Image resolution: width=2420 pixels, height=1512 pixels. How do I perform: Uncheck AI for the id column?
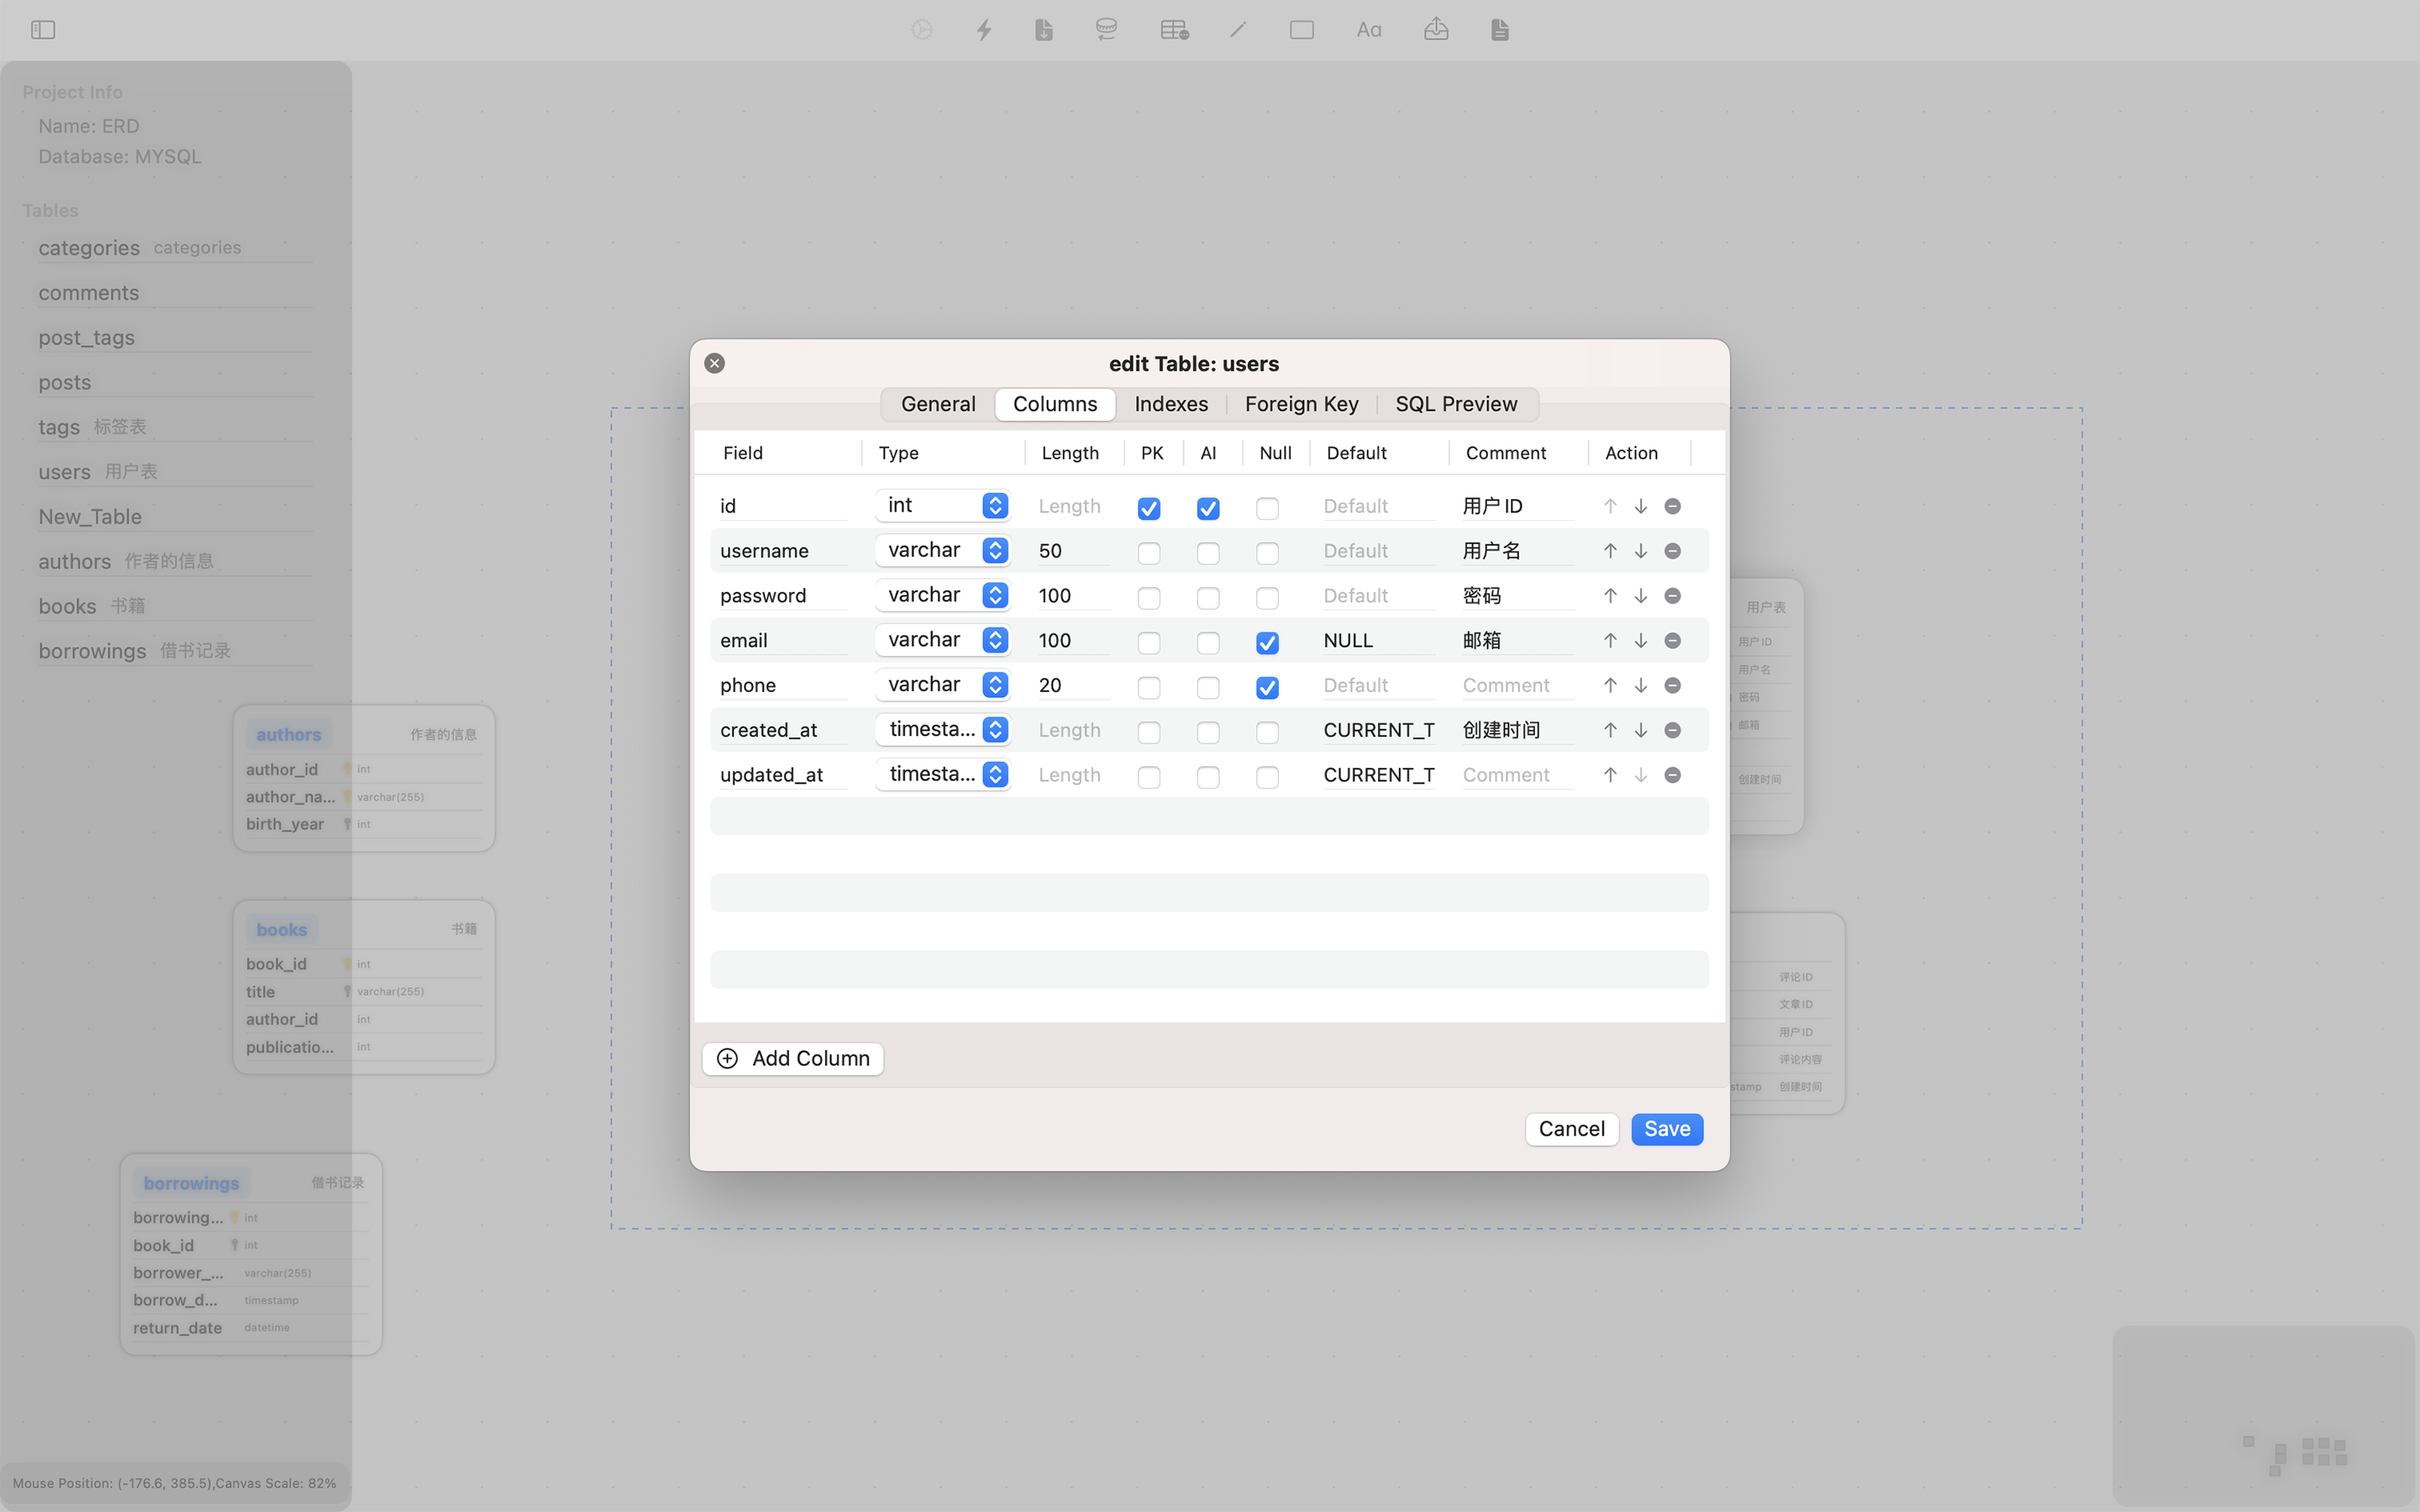(x=1208, y=508)
